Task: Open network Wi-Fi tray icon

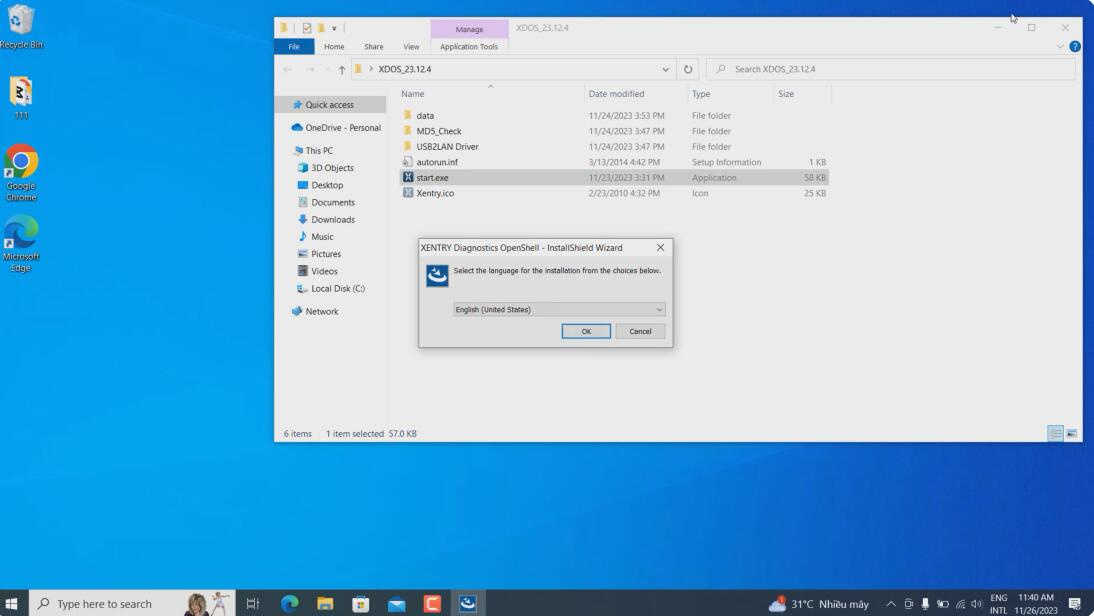Action: pos(960,604)
